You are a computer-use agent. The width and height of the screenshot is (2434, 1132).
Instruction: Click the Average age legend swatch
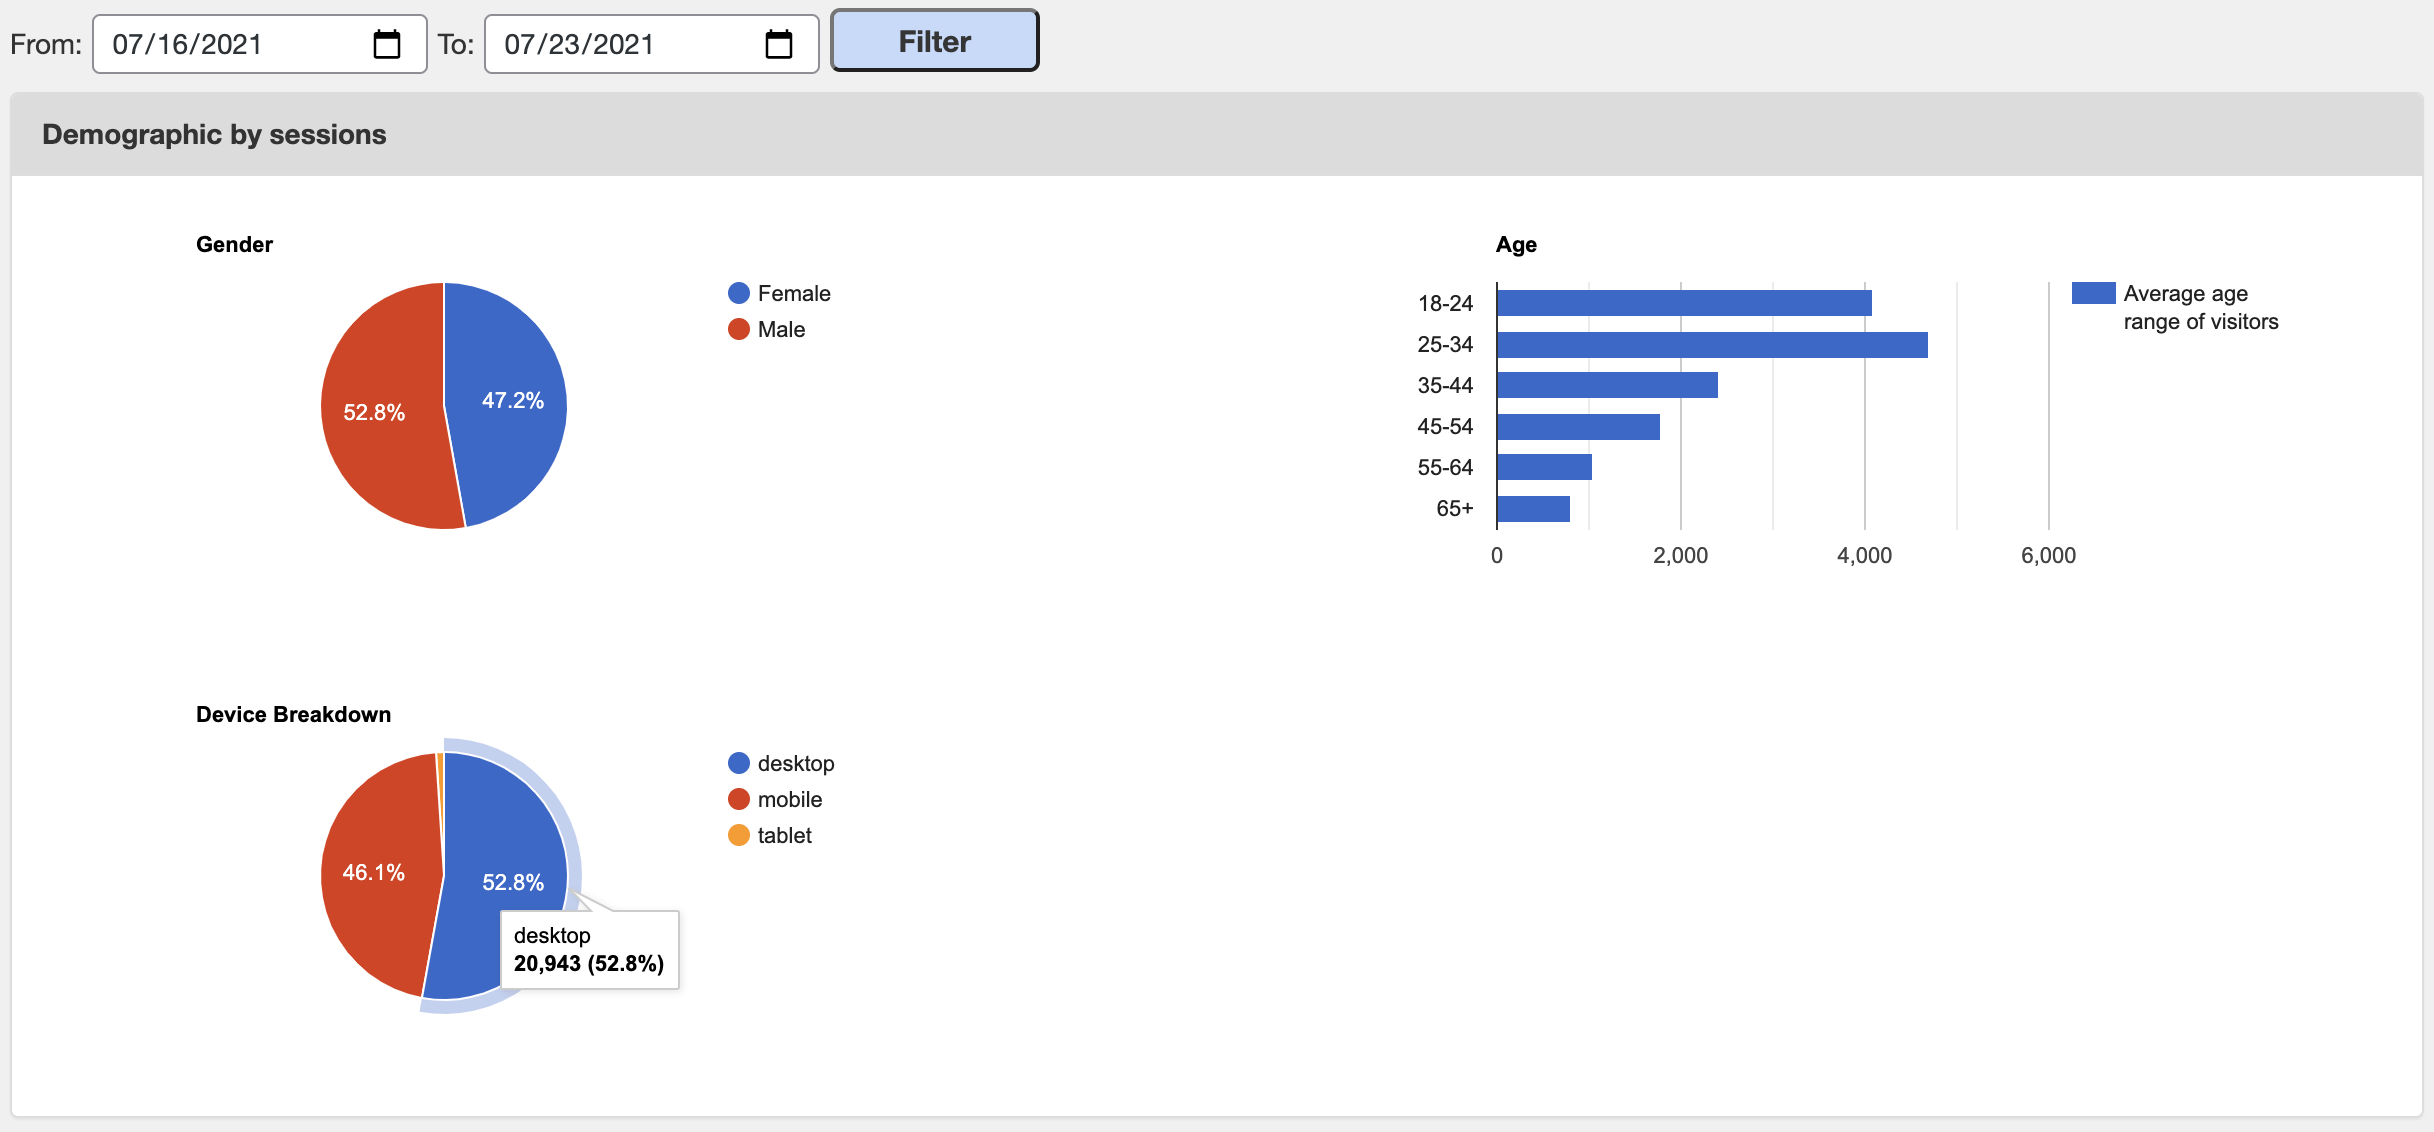pos(2092,293)
